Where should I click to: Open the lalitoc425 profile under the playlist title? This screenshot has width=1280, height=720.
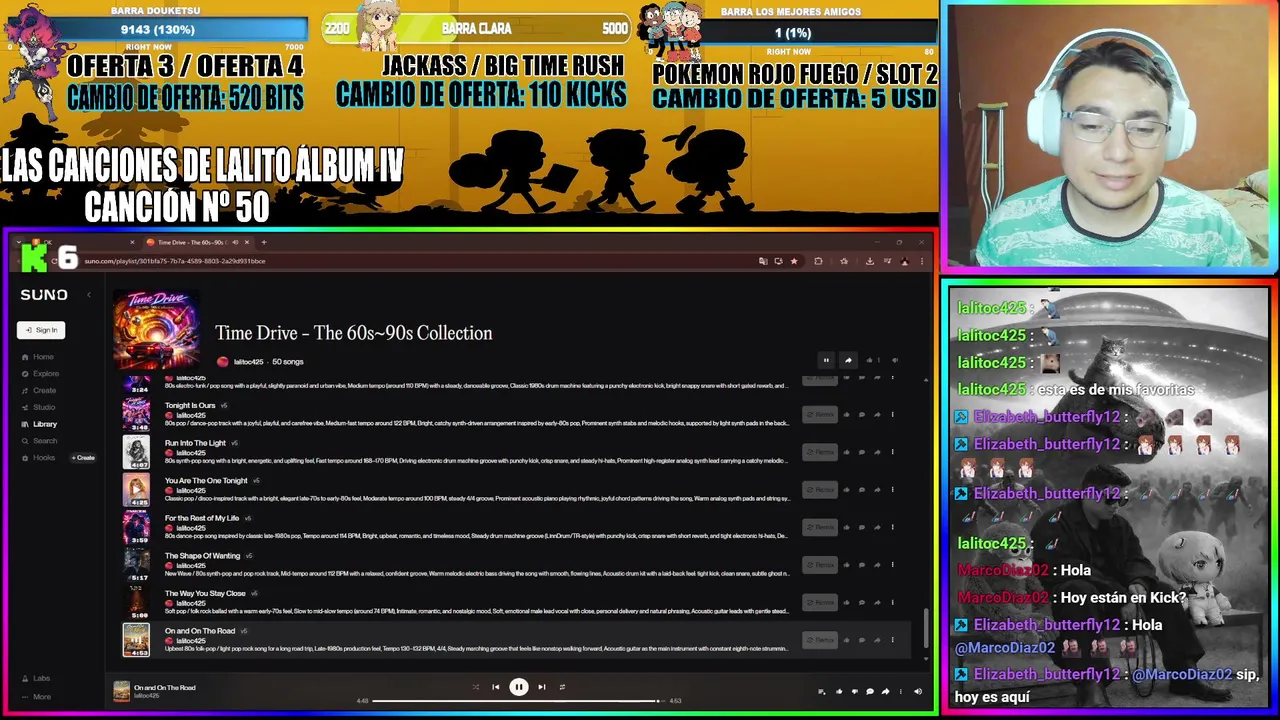point(248,362)
